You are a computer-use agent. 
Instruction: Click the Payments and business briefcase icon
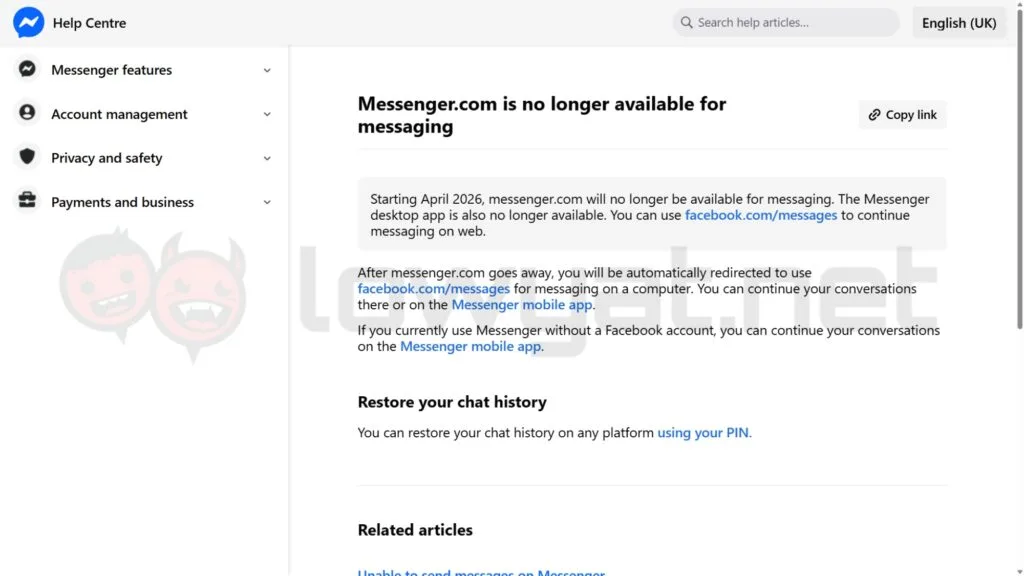[27, 200]
